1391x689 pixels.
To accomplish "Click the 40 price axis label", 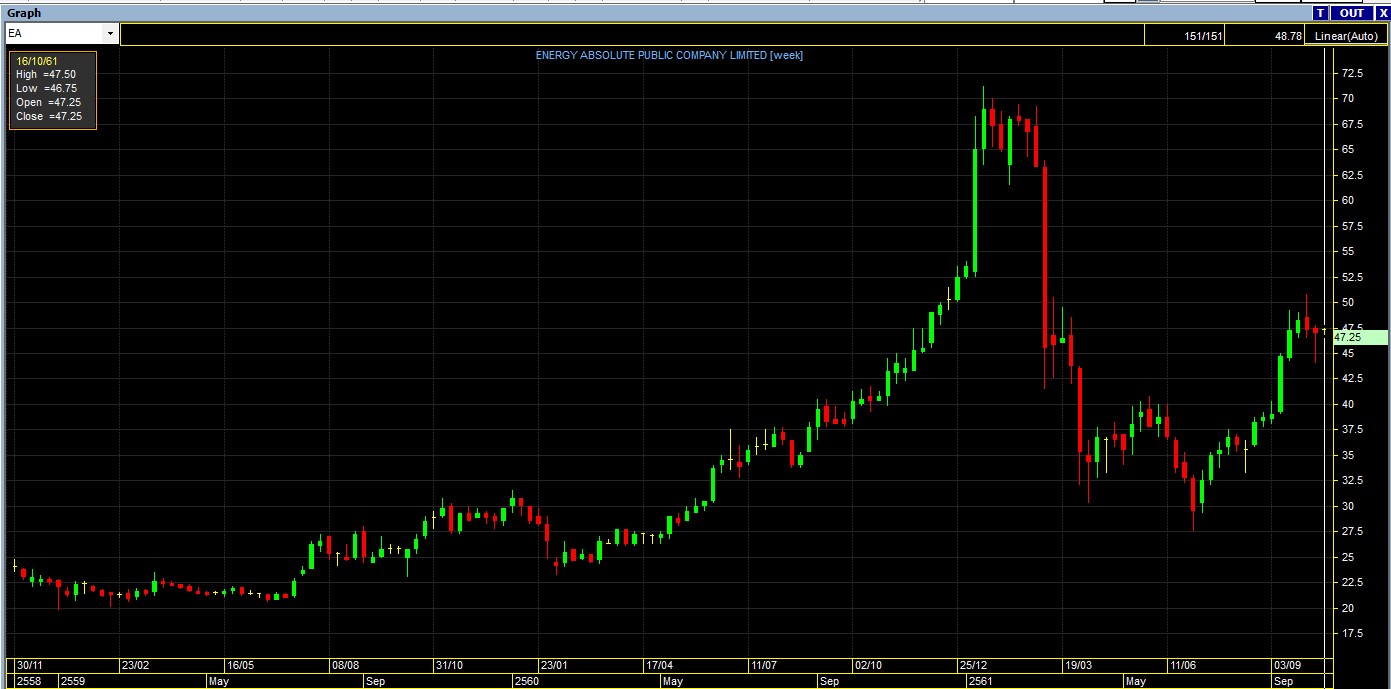I will 1348,404.
